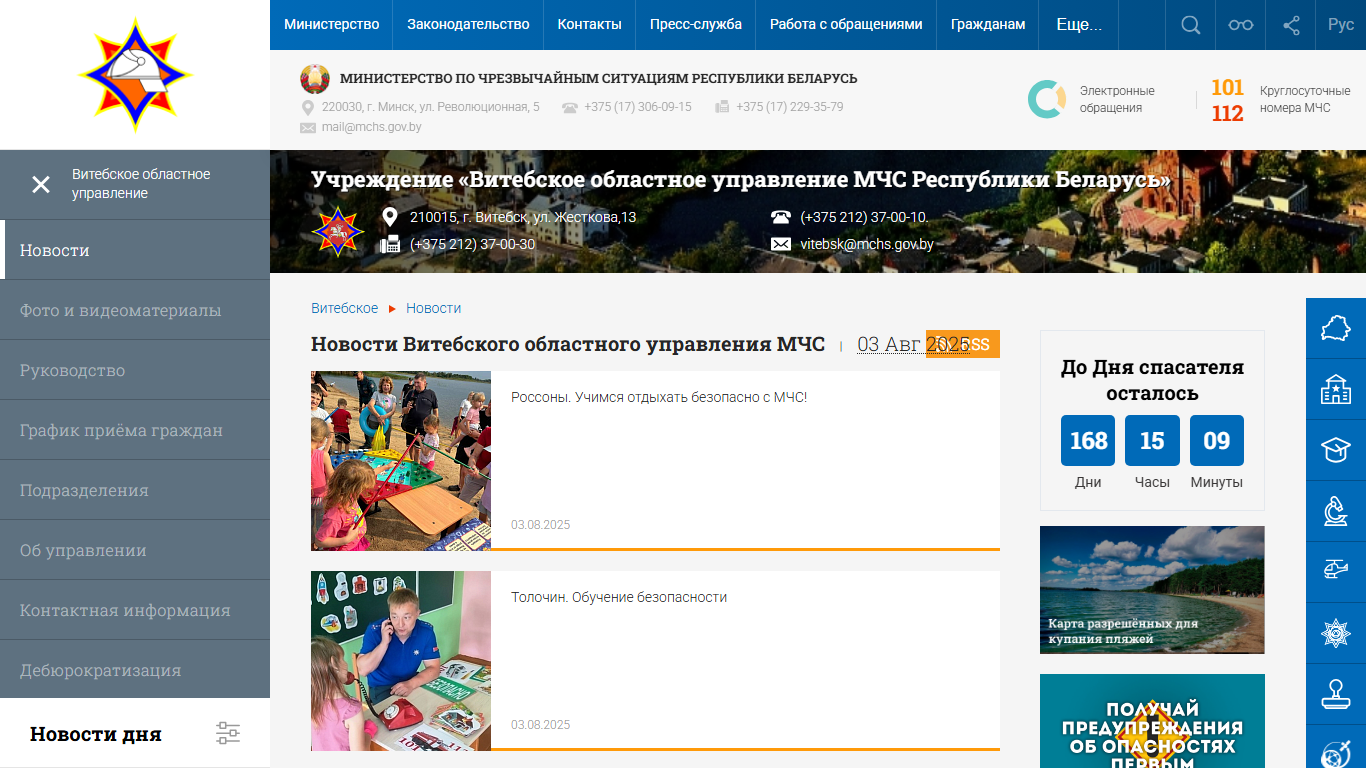Open the Министерство menu
The image size is (1366, 768).
point(331,25)
